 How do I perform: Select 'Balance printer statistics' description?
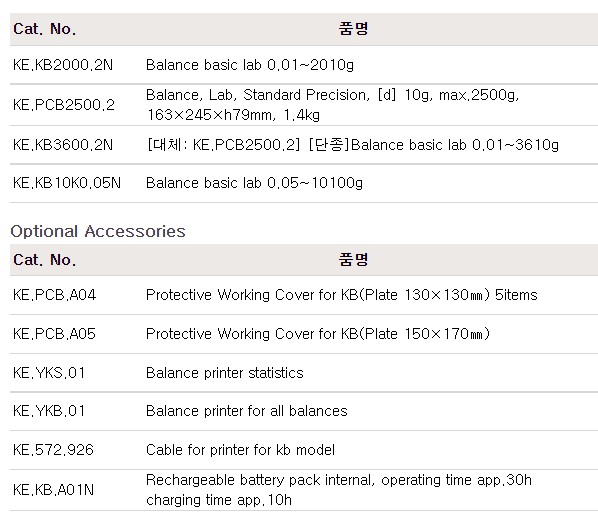coord(225,373)
